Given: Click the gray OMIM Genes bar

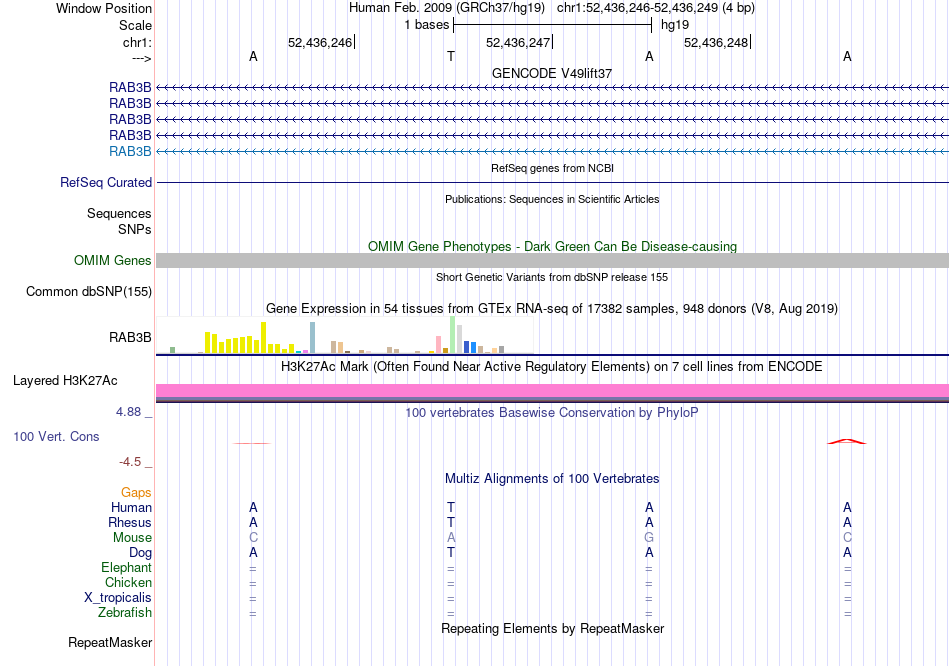Looking at the screenshot, I should 552,261.
